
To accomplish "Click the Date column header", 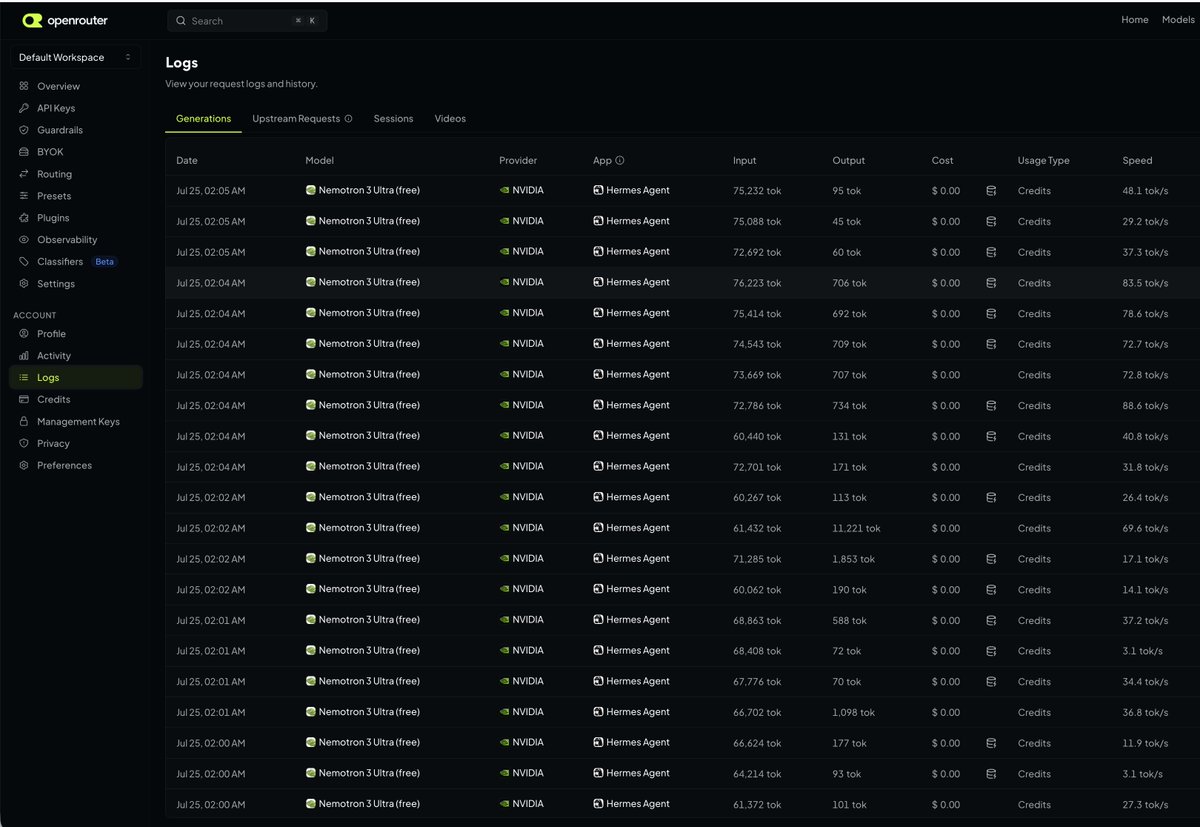I will point(187,160).
